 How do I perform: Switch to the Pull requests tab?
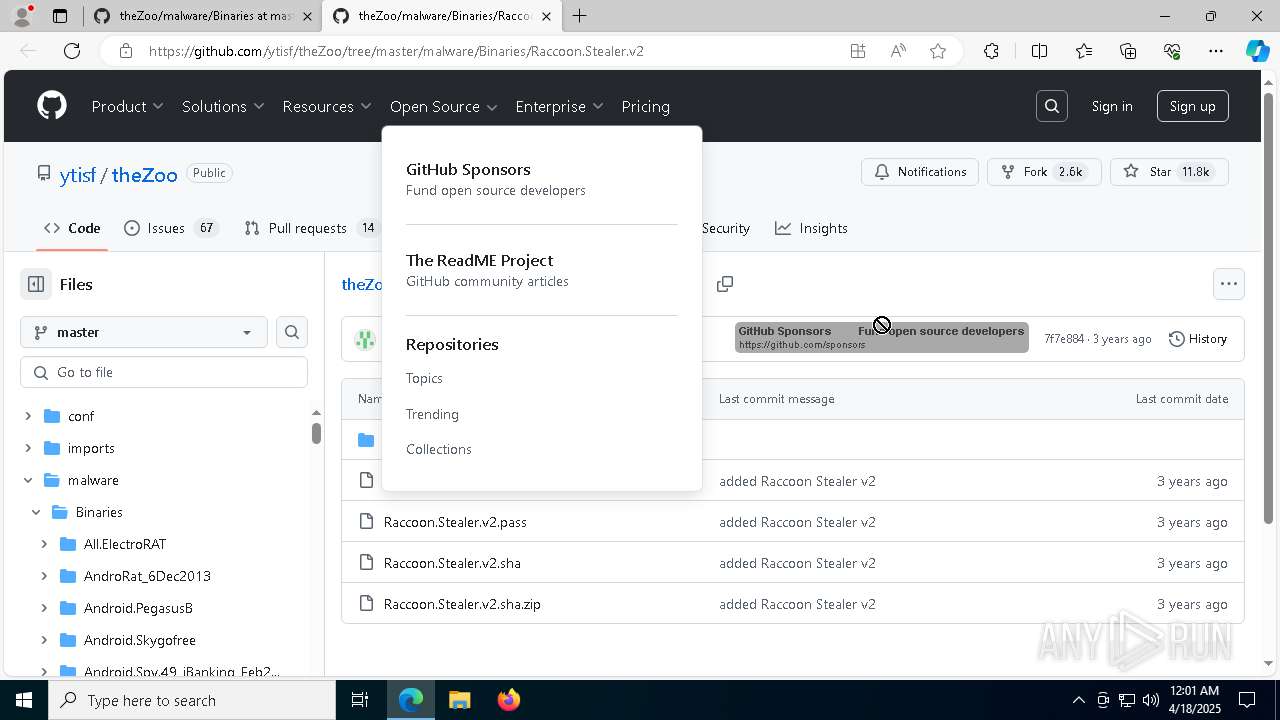(310, 228)
